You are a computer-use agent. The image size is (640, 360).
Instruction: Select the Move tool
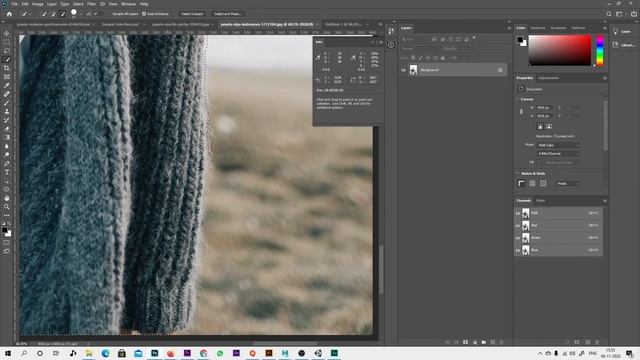click(7, 33)
